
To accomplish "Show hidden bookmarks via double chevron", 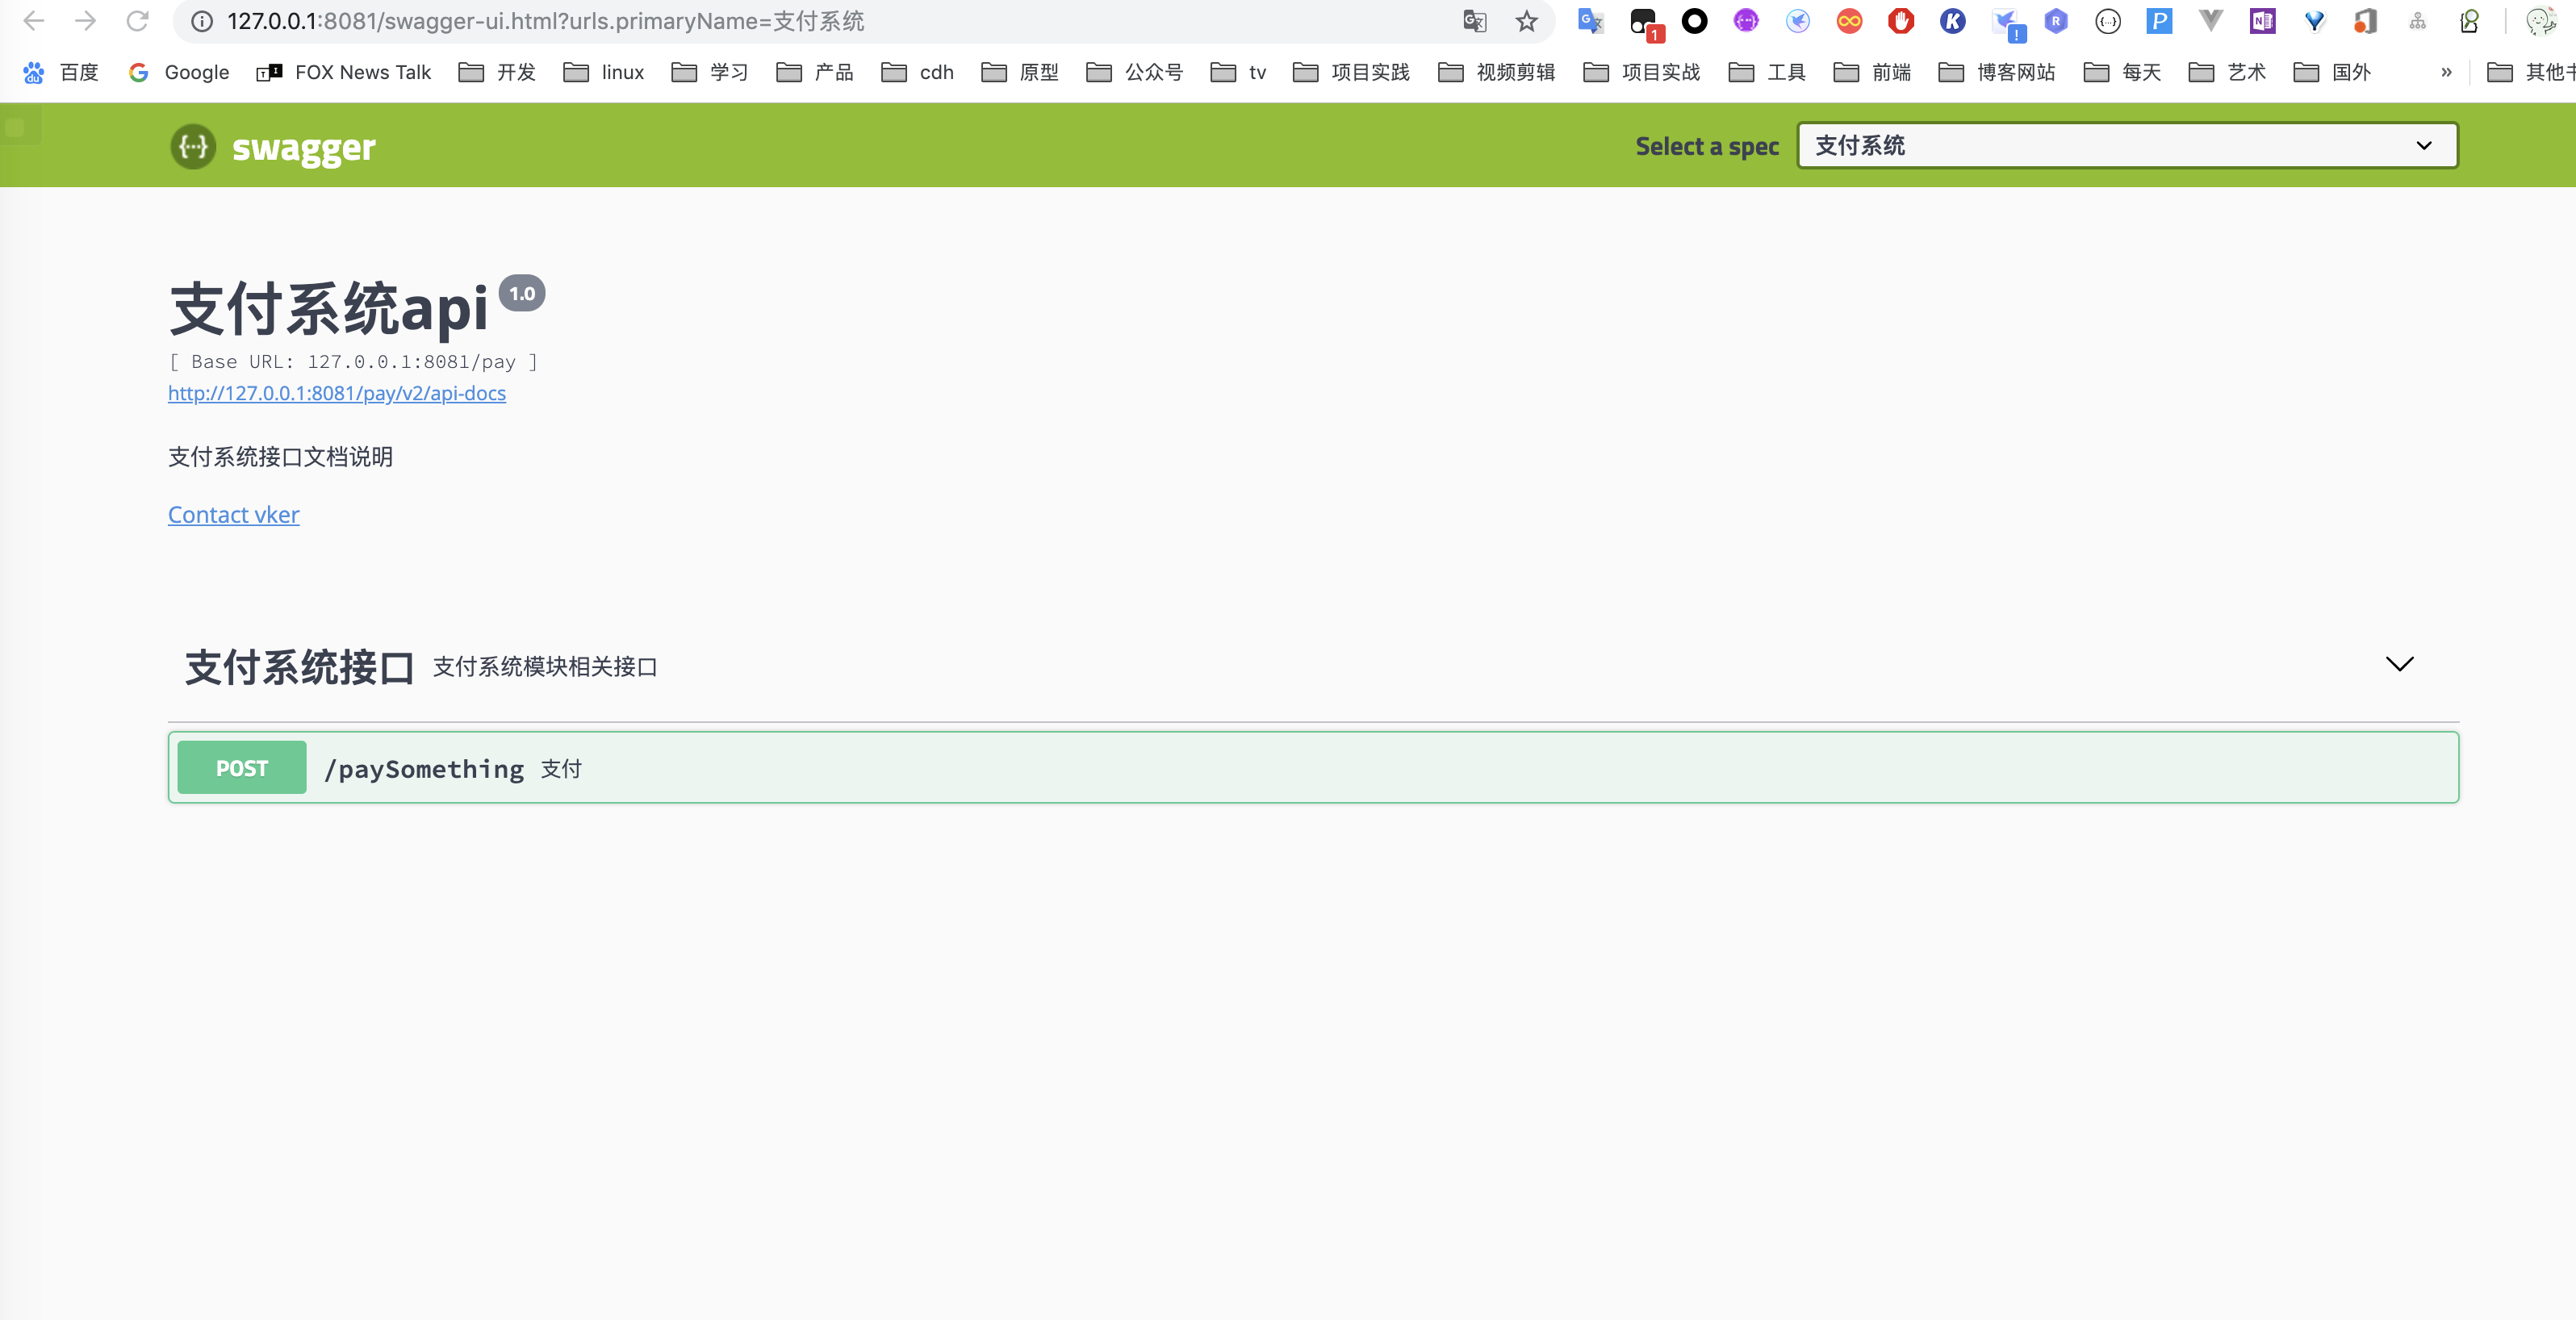I will (x=2446, y=72).
